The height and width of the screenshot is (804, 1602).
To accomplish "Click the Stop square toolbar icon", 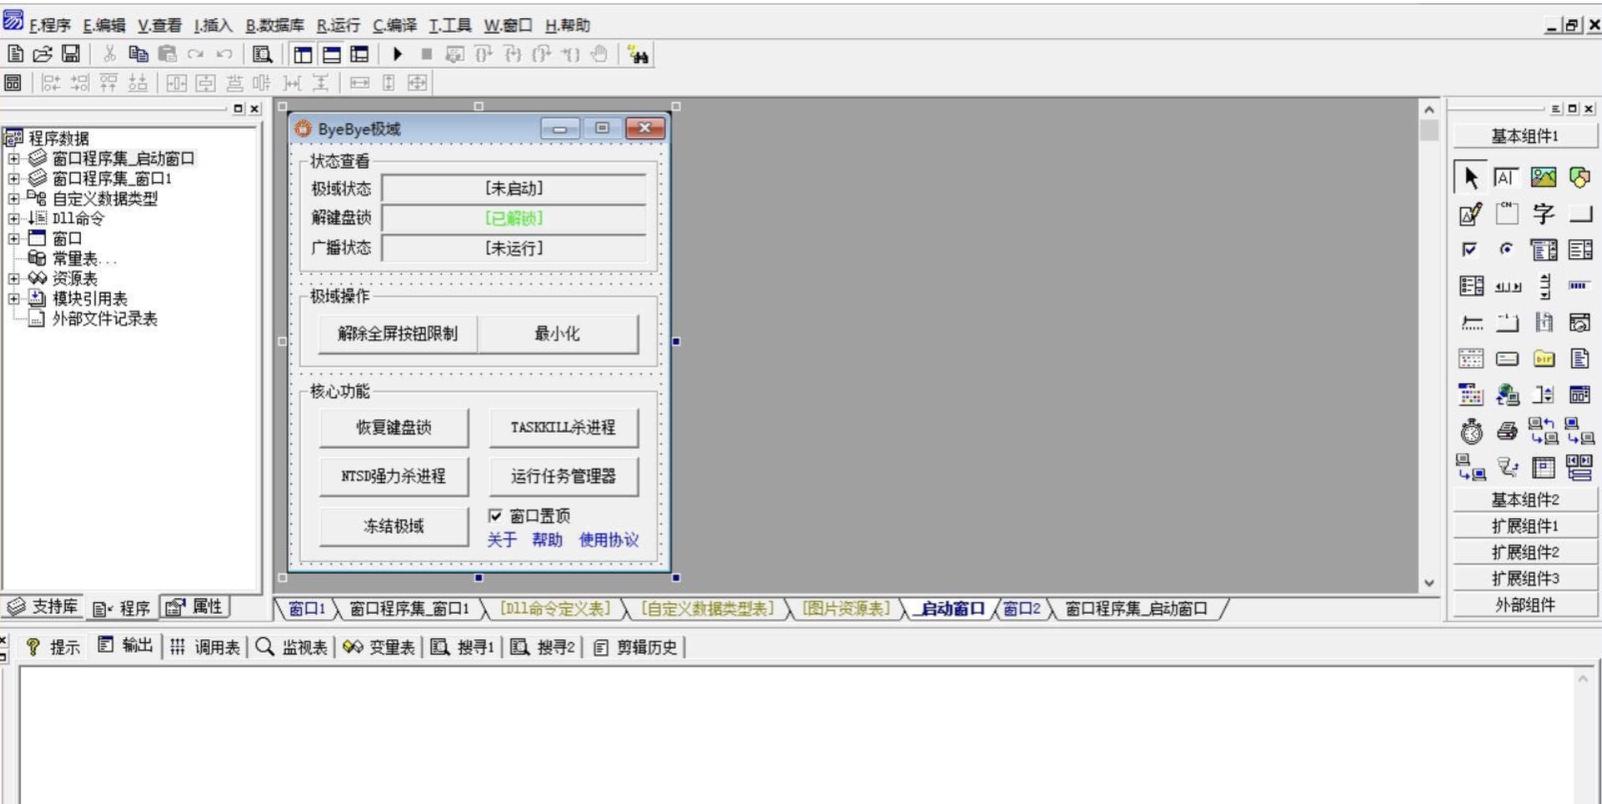I will [x=426, y=54].
